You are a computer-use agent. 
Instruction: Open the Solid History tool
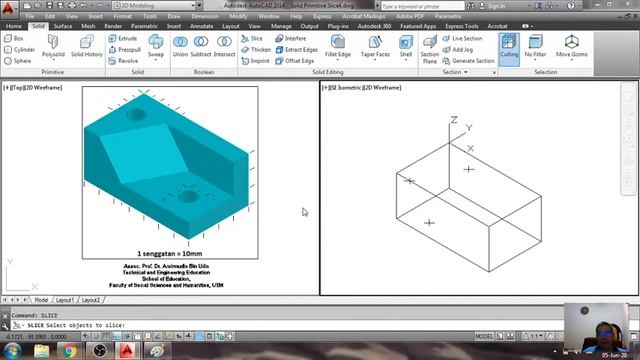pyautogui.click(x=87, y=46)
